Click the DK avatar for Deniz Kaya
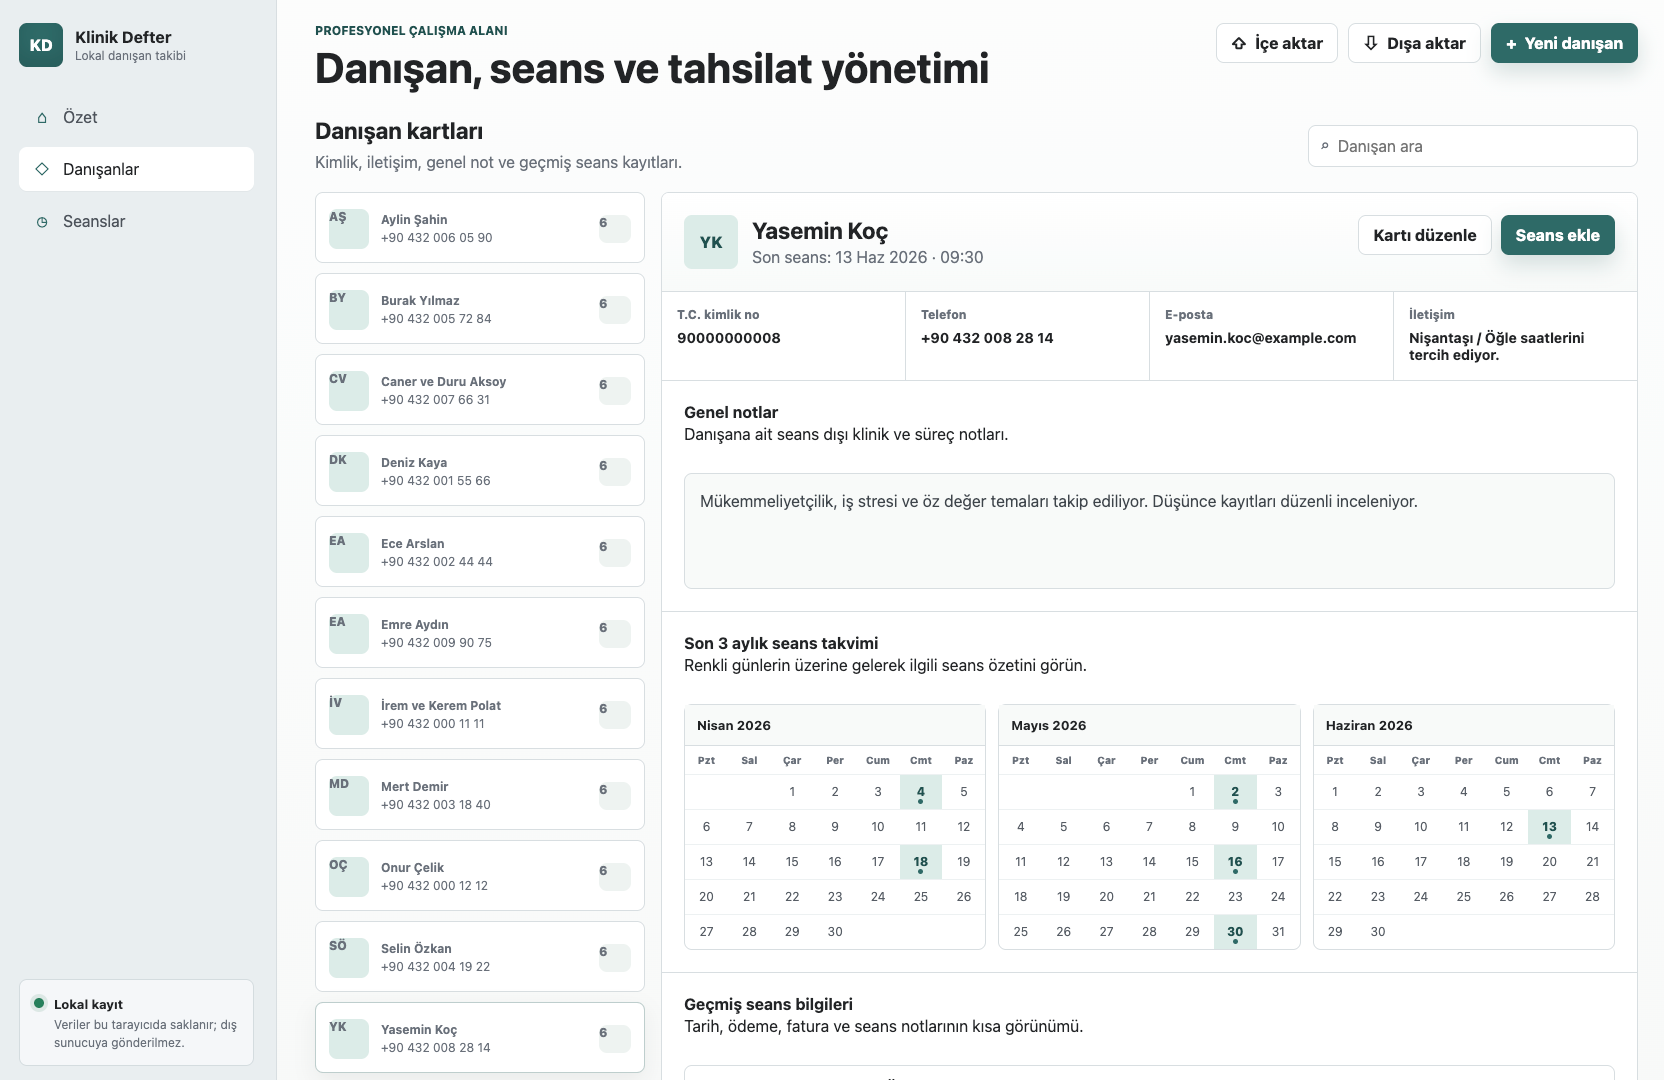Screen dimensions: 1664x1080 pyautogui.click(x=349, y=471)
